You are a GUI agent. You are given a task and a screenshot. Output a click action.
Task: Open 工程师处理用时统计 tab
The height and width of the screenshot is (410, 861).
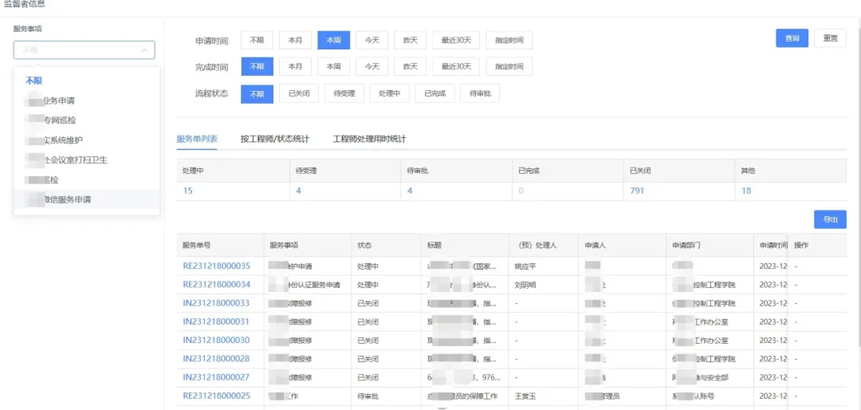(369, 139)
